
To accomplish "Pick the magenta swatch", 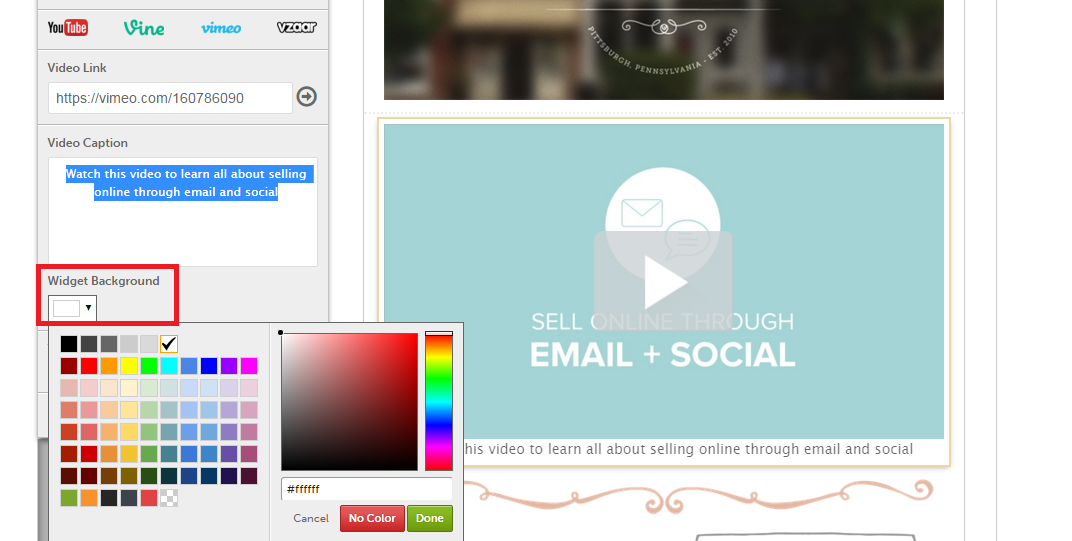I will (249, 366).
